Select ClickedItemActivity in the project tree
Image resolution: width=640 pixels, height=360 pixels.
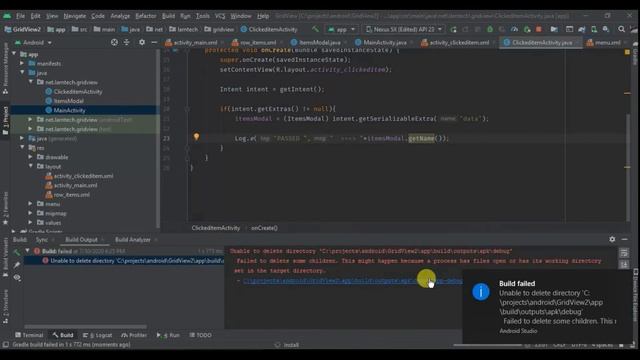[x=78, y=91]
